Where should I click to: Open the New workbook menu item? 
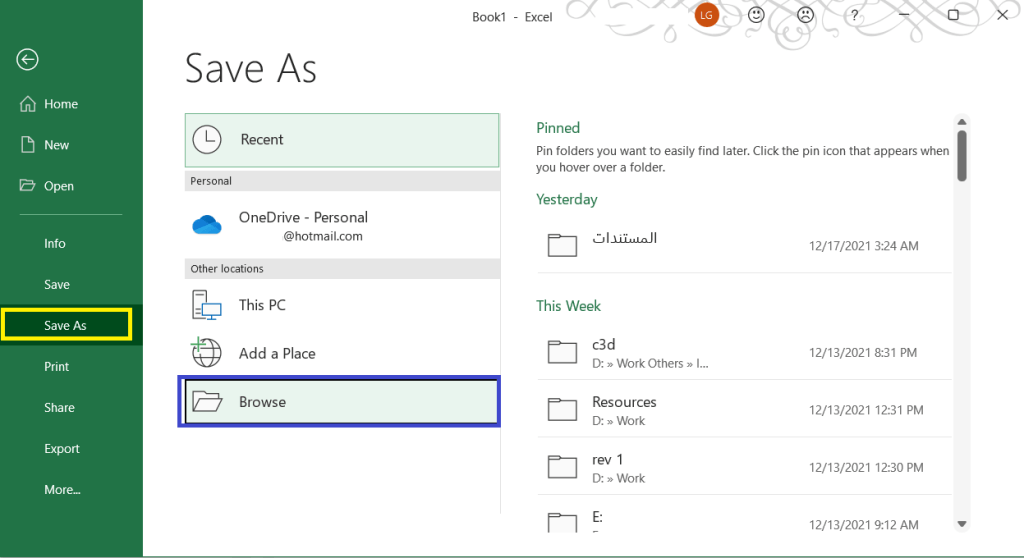pos(56,145)
